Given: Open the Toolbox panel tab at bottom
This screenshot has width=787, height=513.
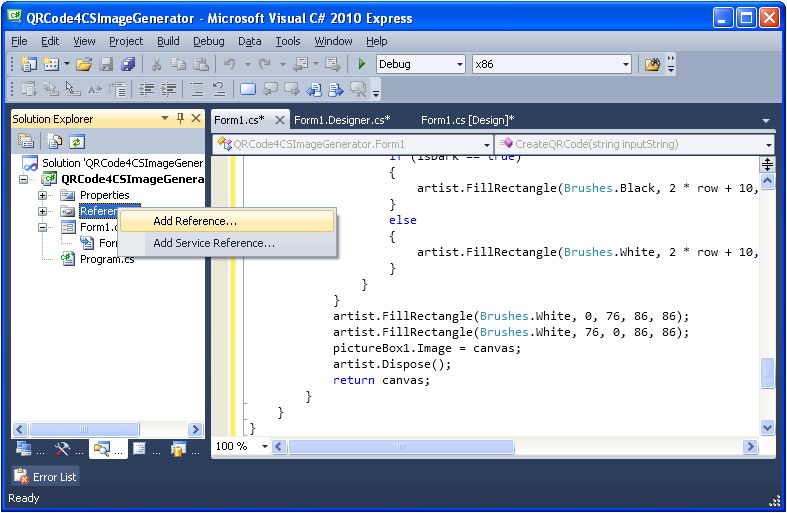Looking at the screenshot, I should point(62,449).
